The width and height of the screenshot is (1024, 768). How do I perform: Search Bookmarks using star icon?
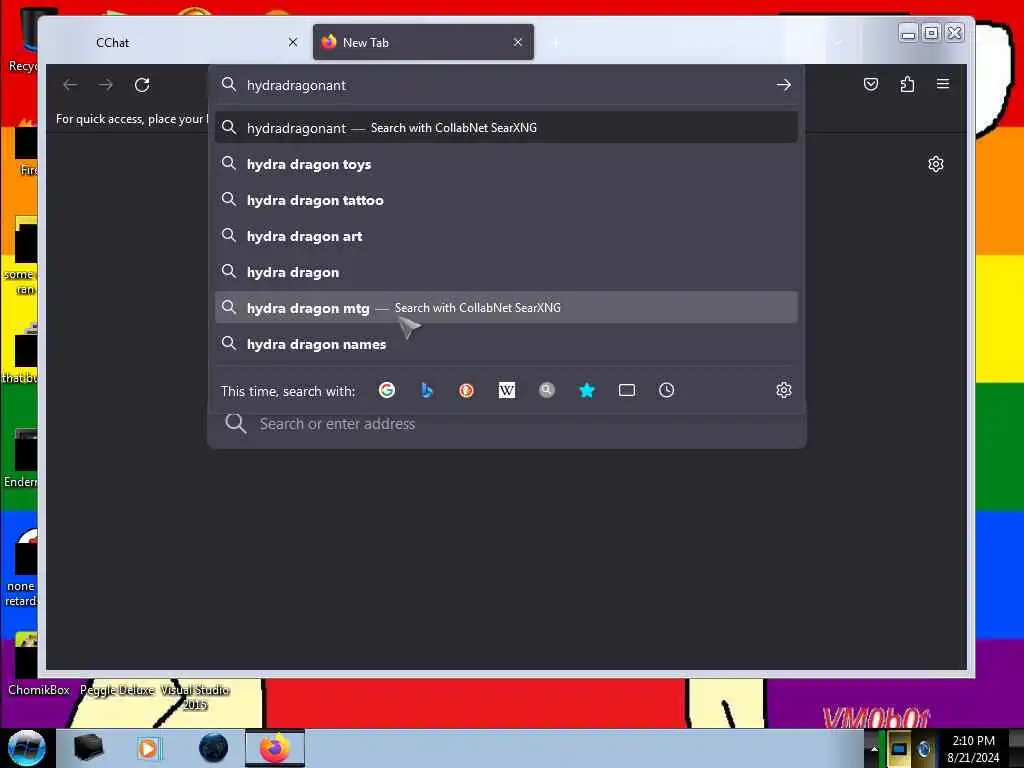(x=586, y=391)
